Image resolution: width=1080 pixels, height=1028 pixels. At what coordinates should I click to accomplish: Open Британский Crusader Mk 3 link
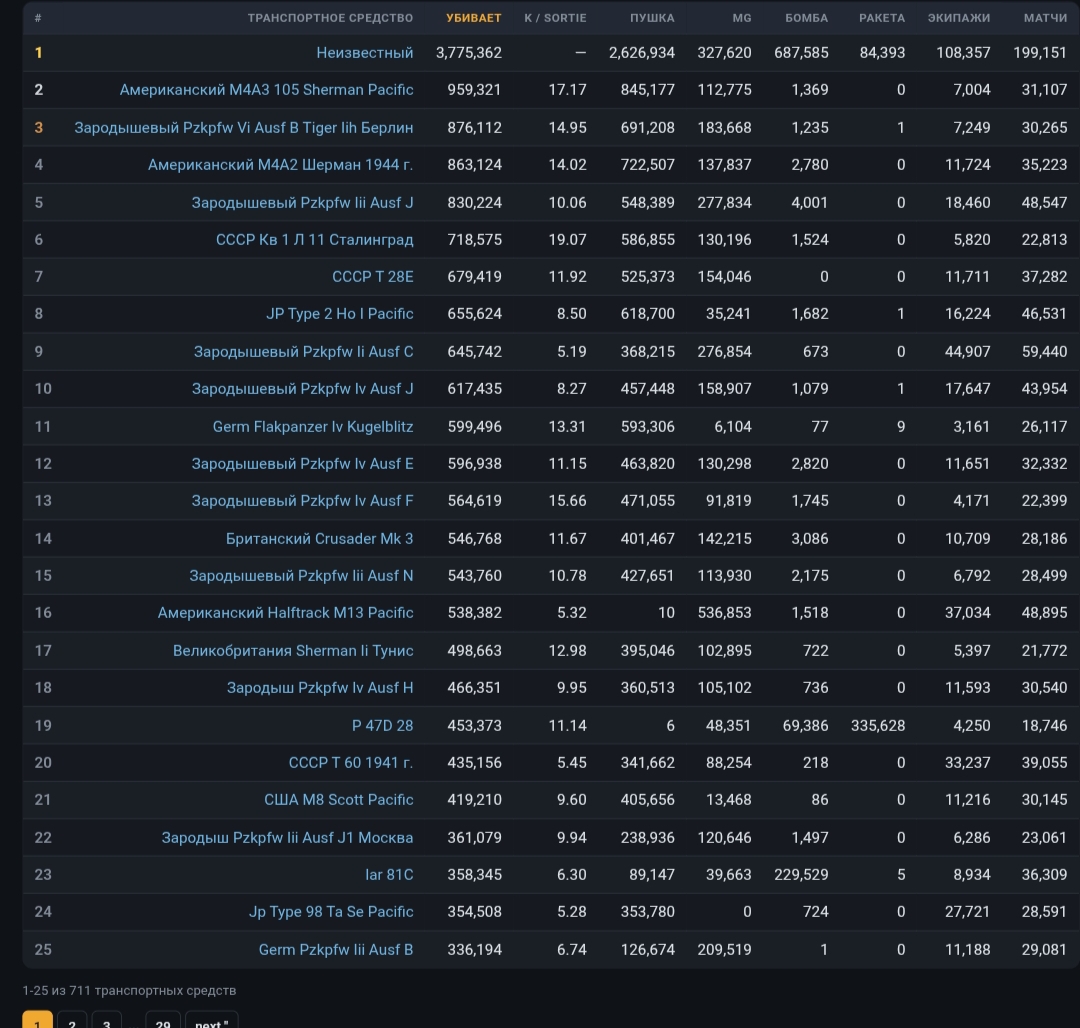coord(320,538)
